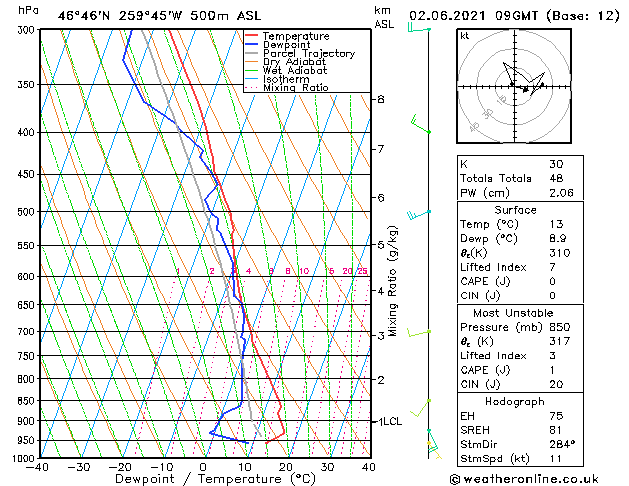This screenshot has width=629, height=486.
Task: Click the blue Dewpoint legend line
Action: pos(251,45)
